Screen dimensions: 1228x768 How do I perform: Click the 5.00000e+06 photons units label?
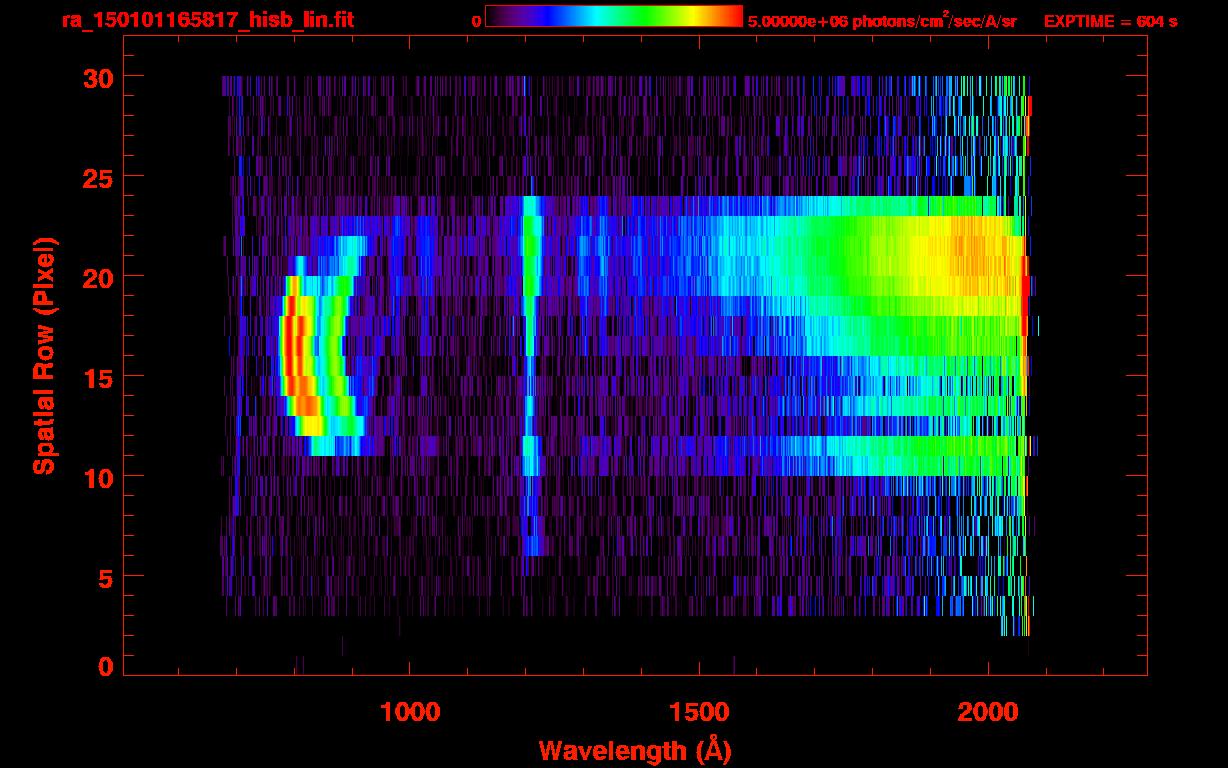[x=882, y=21]
